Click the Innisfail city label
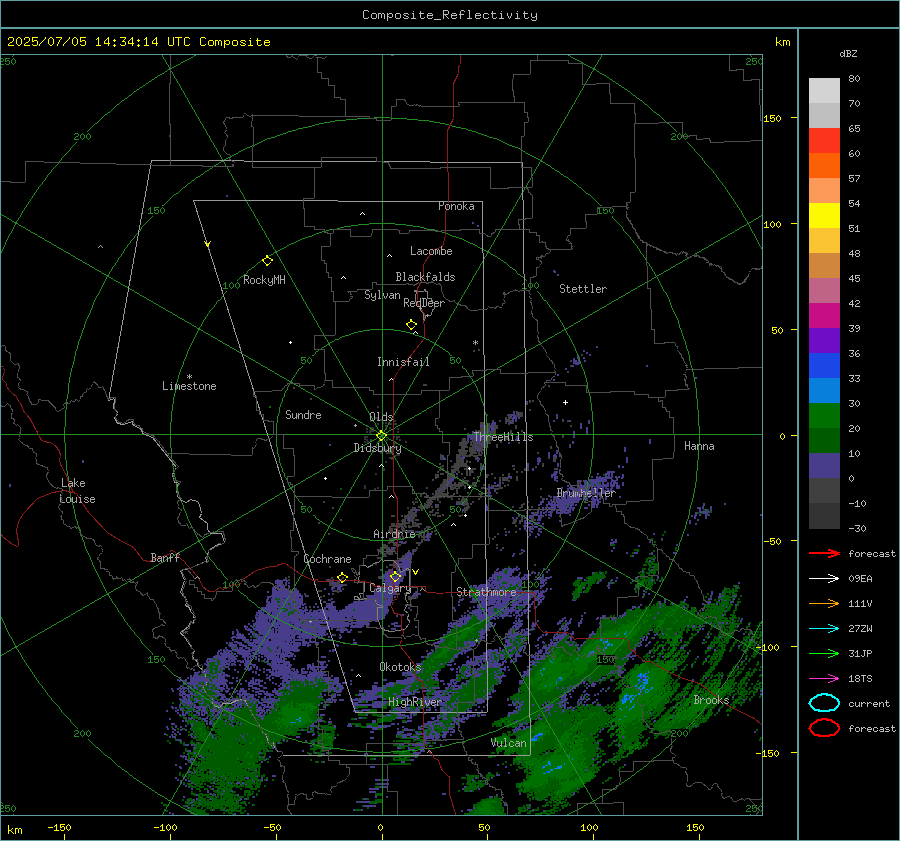Screen dimensions: 900x841 tap(403, 362)
